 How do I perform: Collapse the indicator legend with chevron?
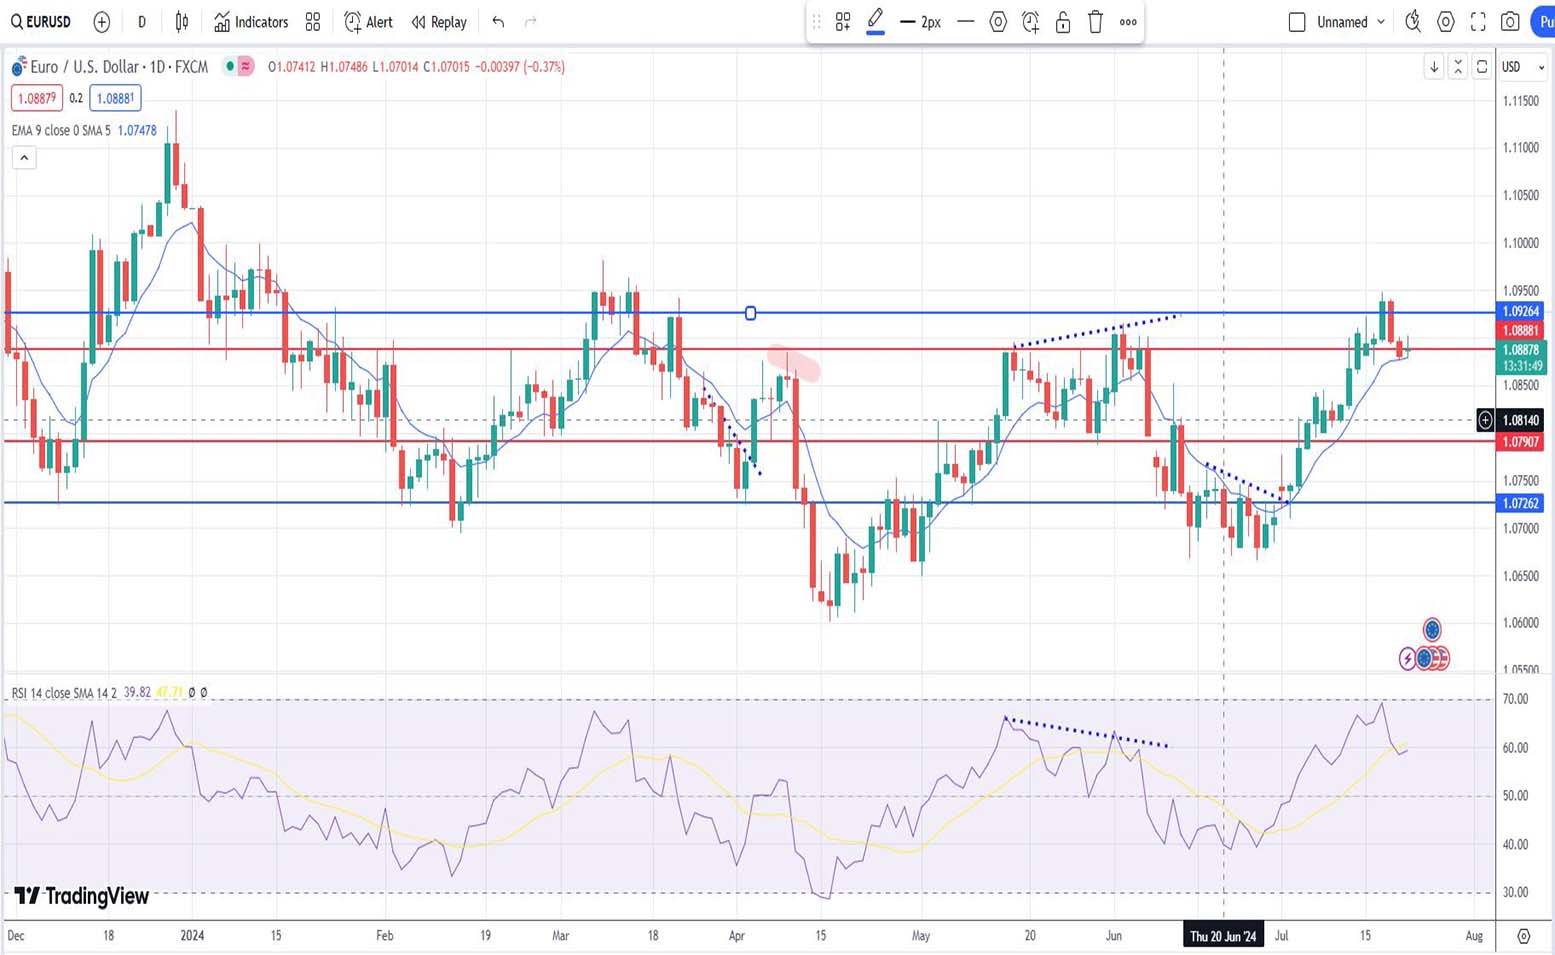coord(24,158)
